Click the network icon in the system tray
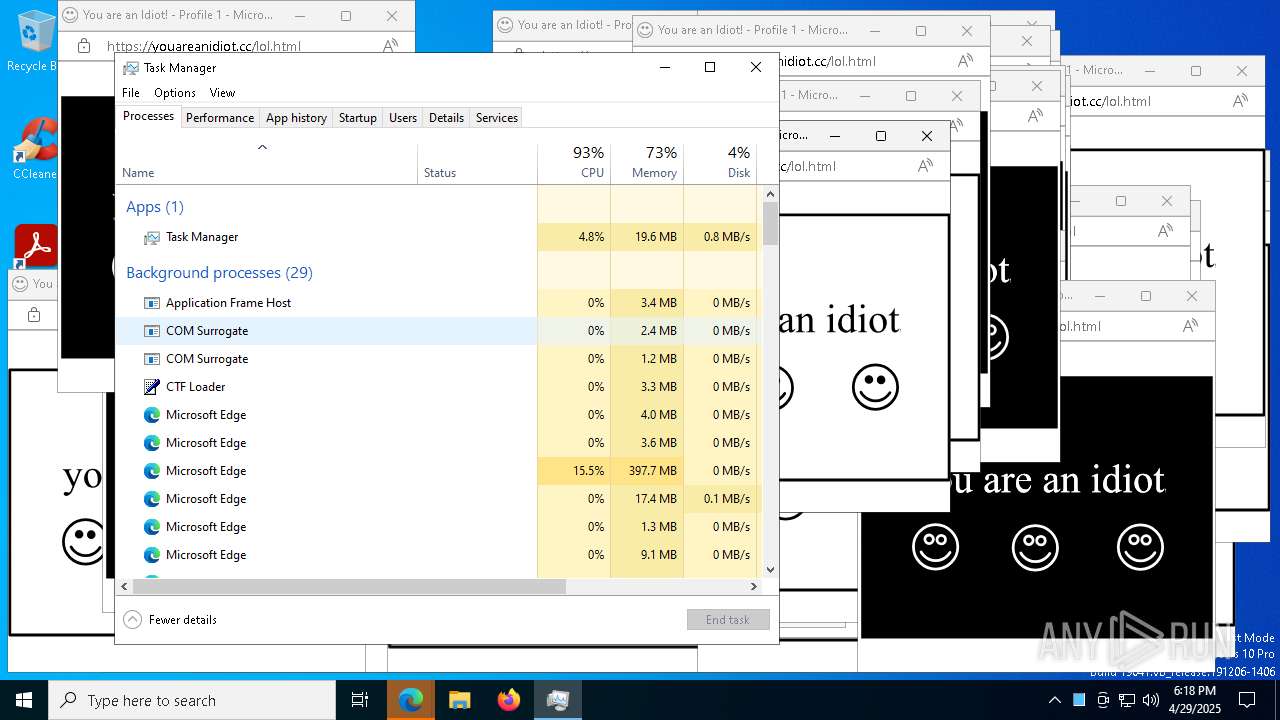 click(x=1125, y=700)
